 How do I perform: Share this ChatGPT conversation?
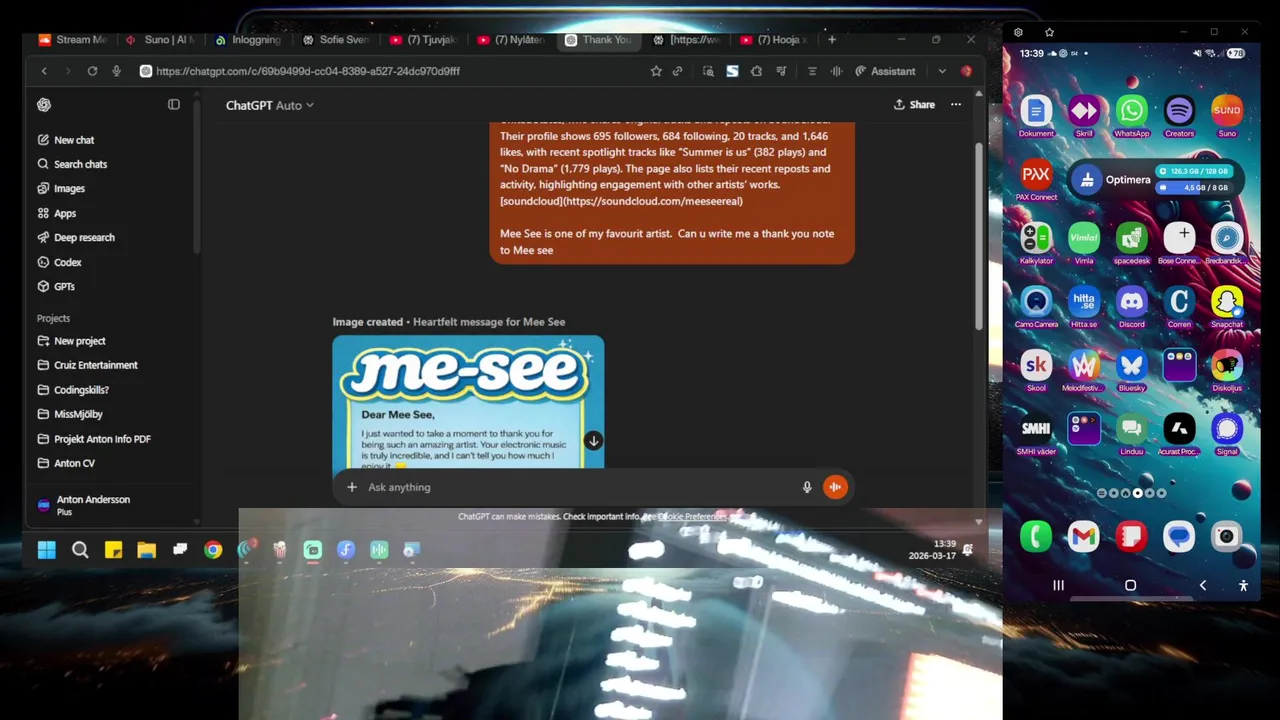click(914, 104)
